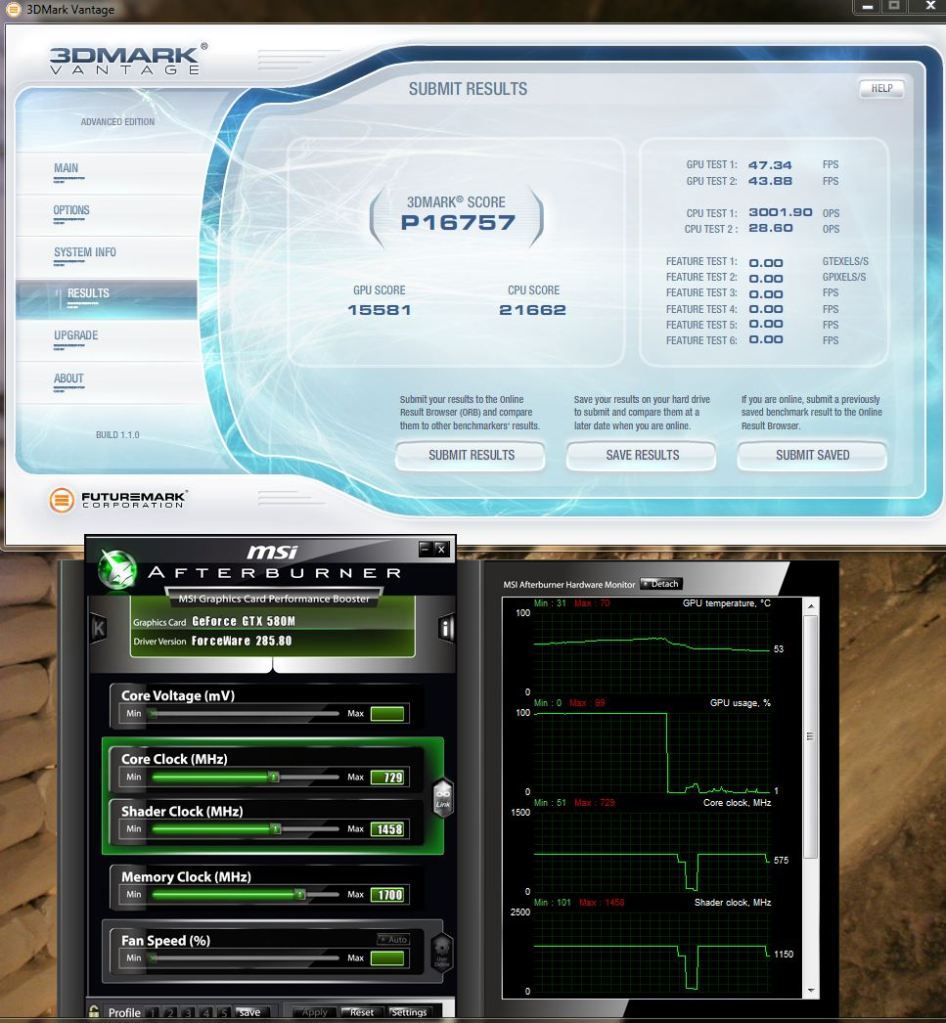Click the empty Fan Speed value field
Image resolution: width=946 pixels, height=1023 pixels.
click(x=388, y=958)
